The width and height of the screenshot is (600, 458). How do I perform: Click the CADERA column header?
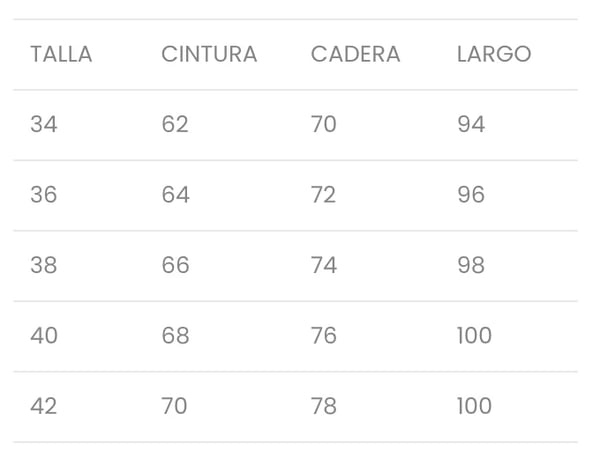(x=355, y=54)
